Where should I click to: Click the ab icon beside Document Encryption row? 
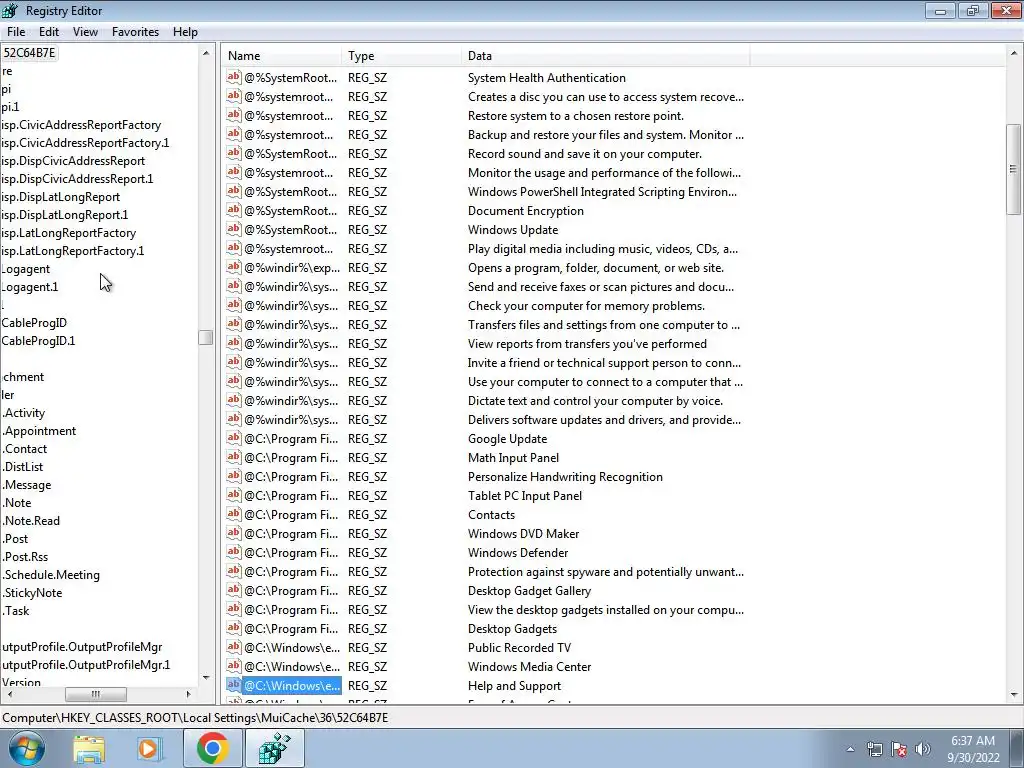[x=234, y=210]
